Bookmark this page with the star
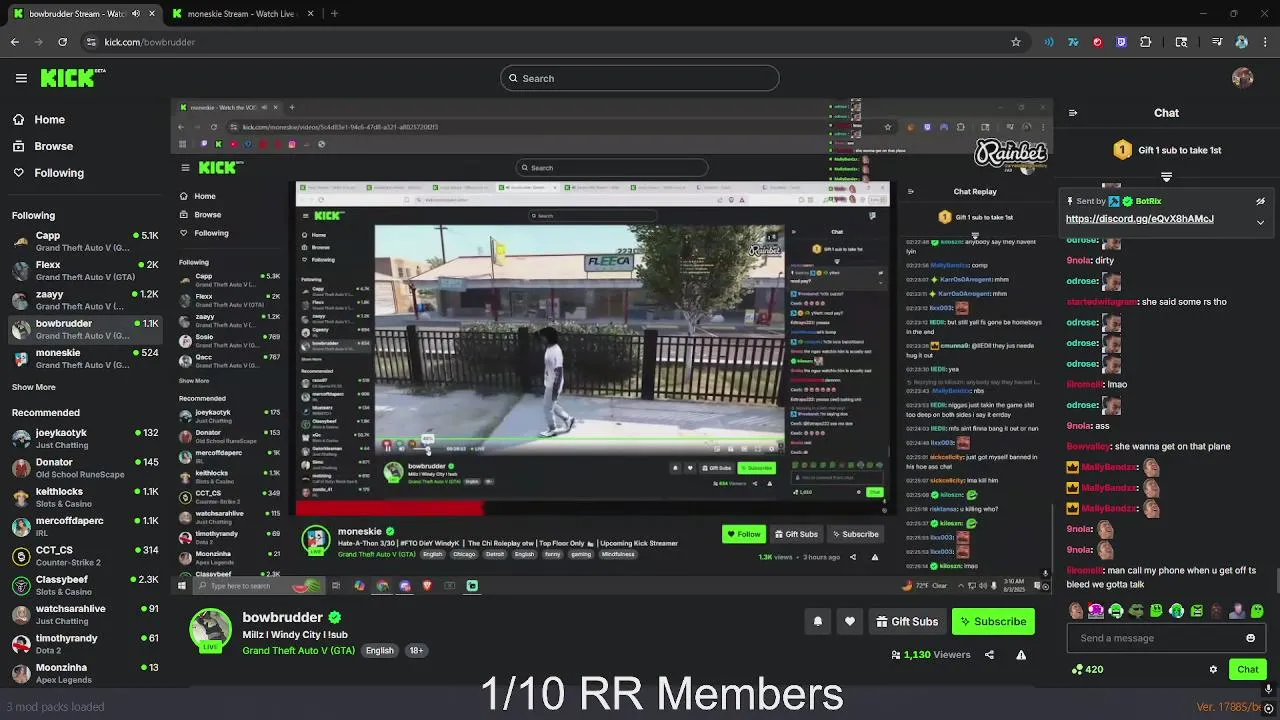 (1016, 42)
